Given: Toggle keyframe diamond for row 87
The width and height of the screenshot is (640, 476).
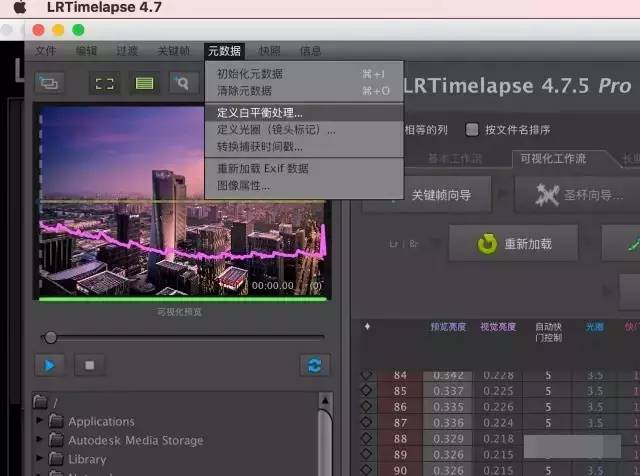Looking at the screenshot, I should click(367, 423).
